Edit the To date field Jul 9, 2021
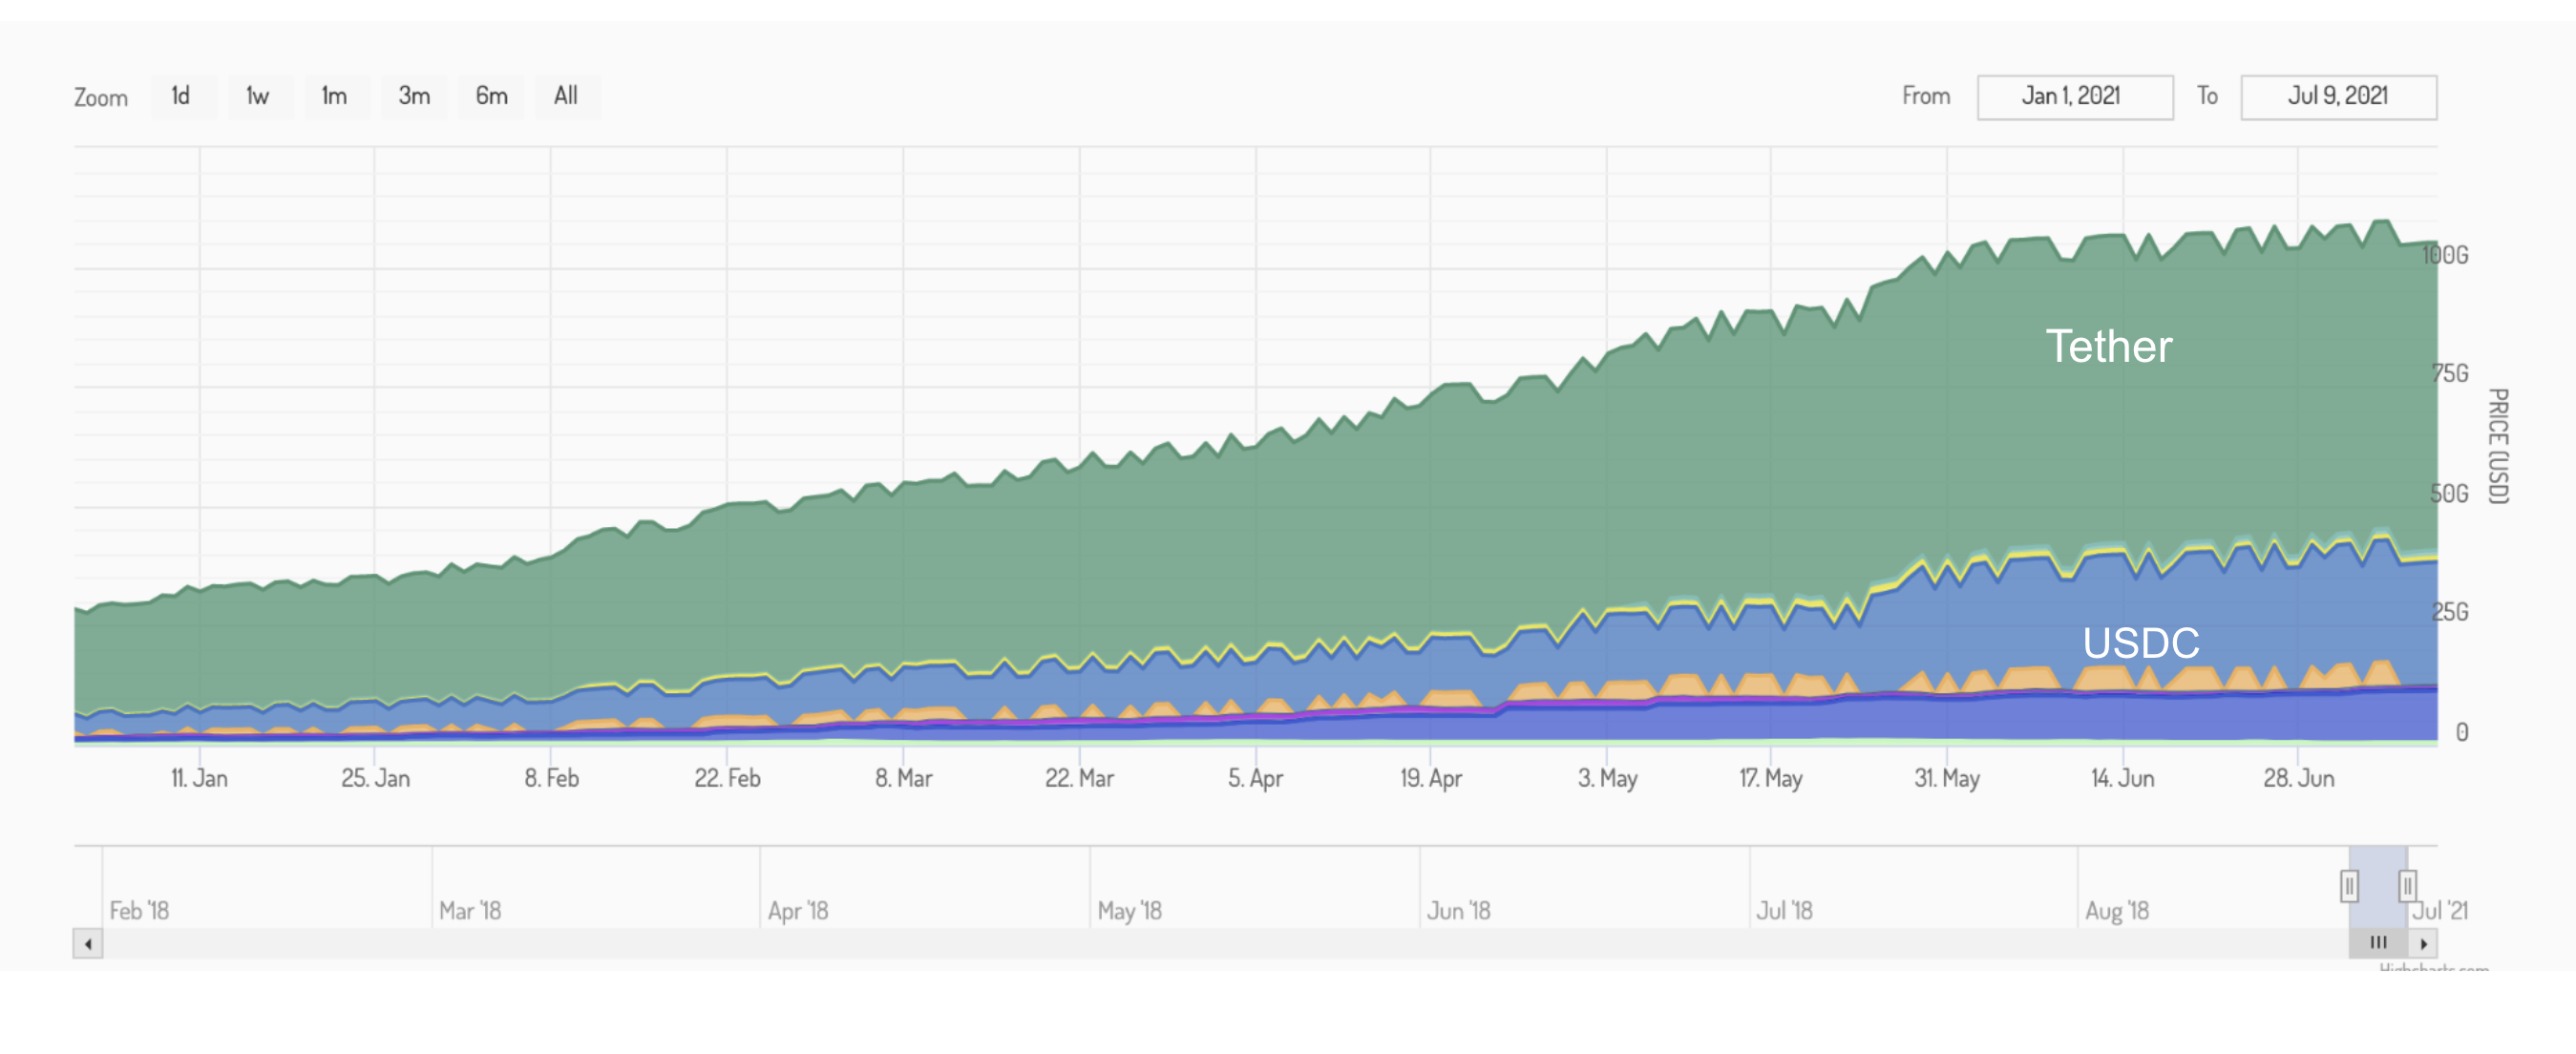Image resolution: width=2576 pixels, height=1054 pixels. (x=2338, y=97)
